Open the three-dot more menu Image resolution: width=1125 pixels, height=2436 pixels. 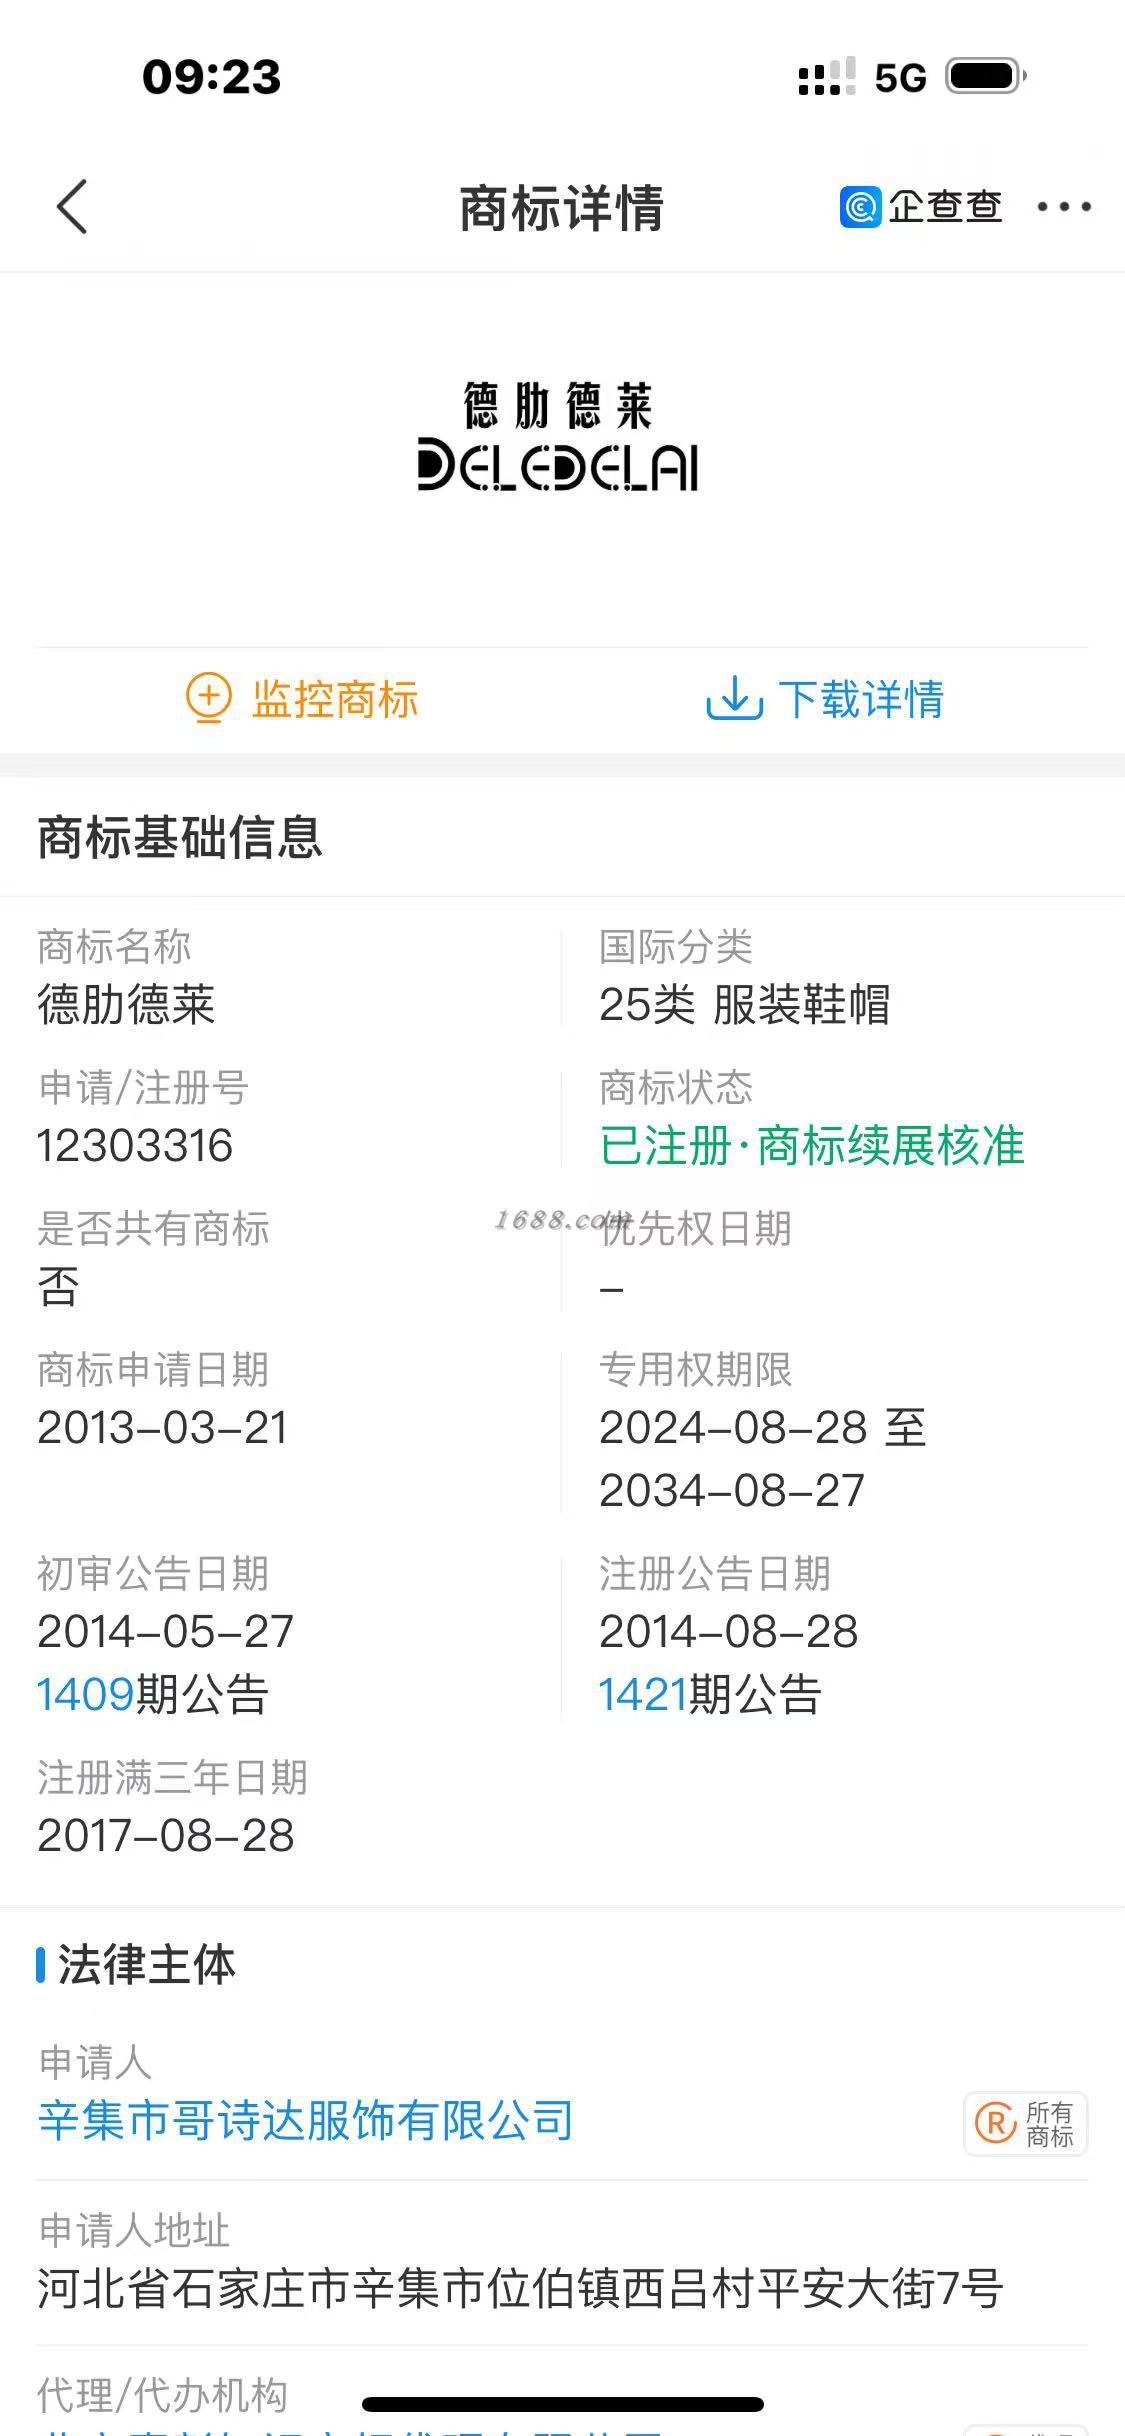tap(1064, 207)
